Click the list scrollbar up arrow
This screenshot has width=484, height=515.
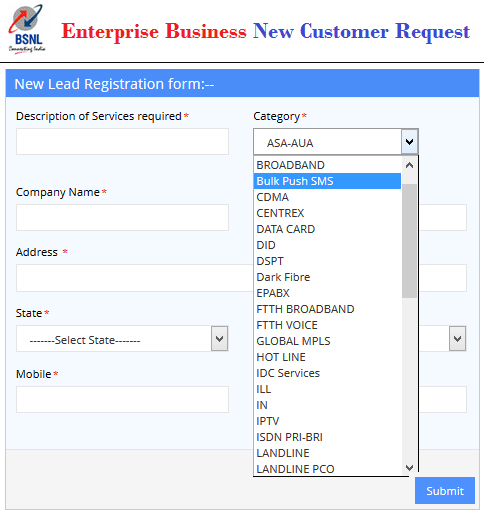tap(409, 165)
